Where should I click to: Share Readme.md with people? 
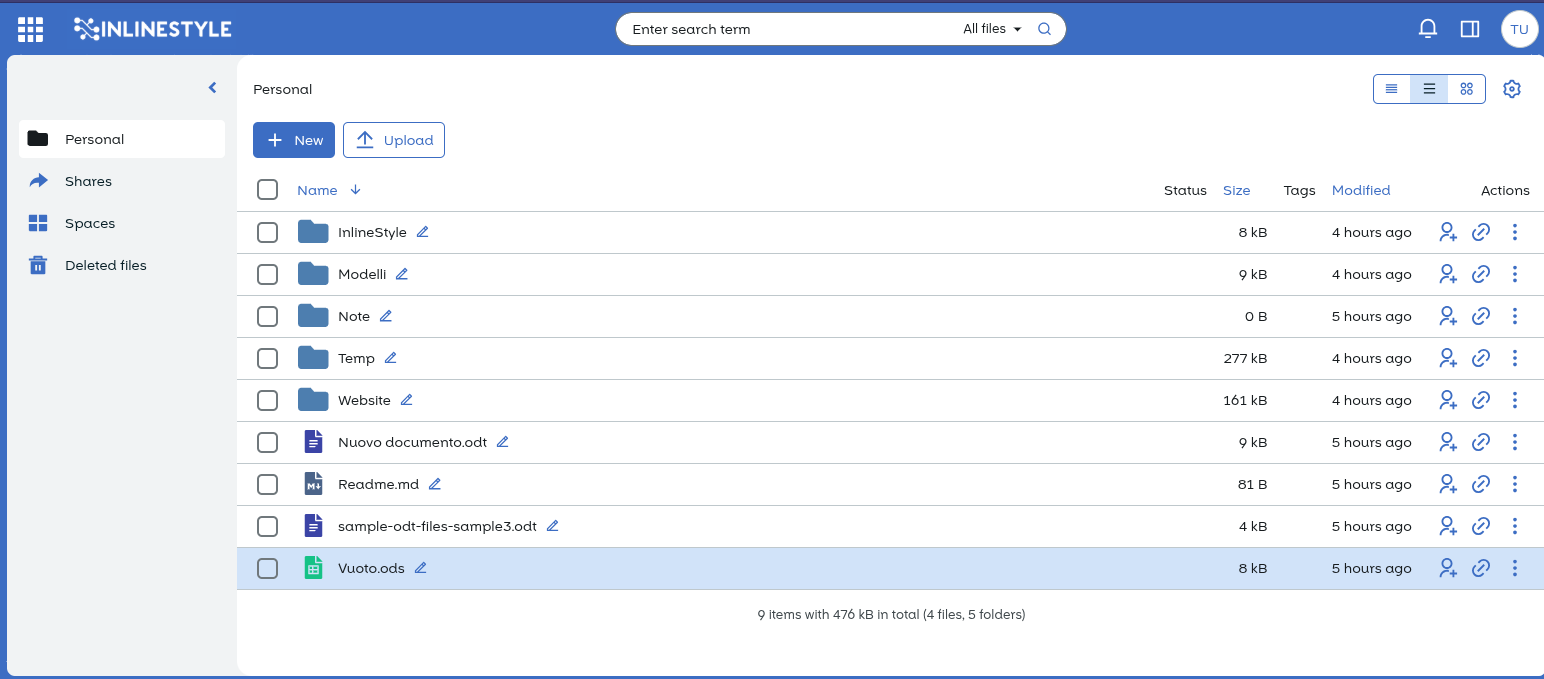pos(1448,484)
